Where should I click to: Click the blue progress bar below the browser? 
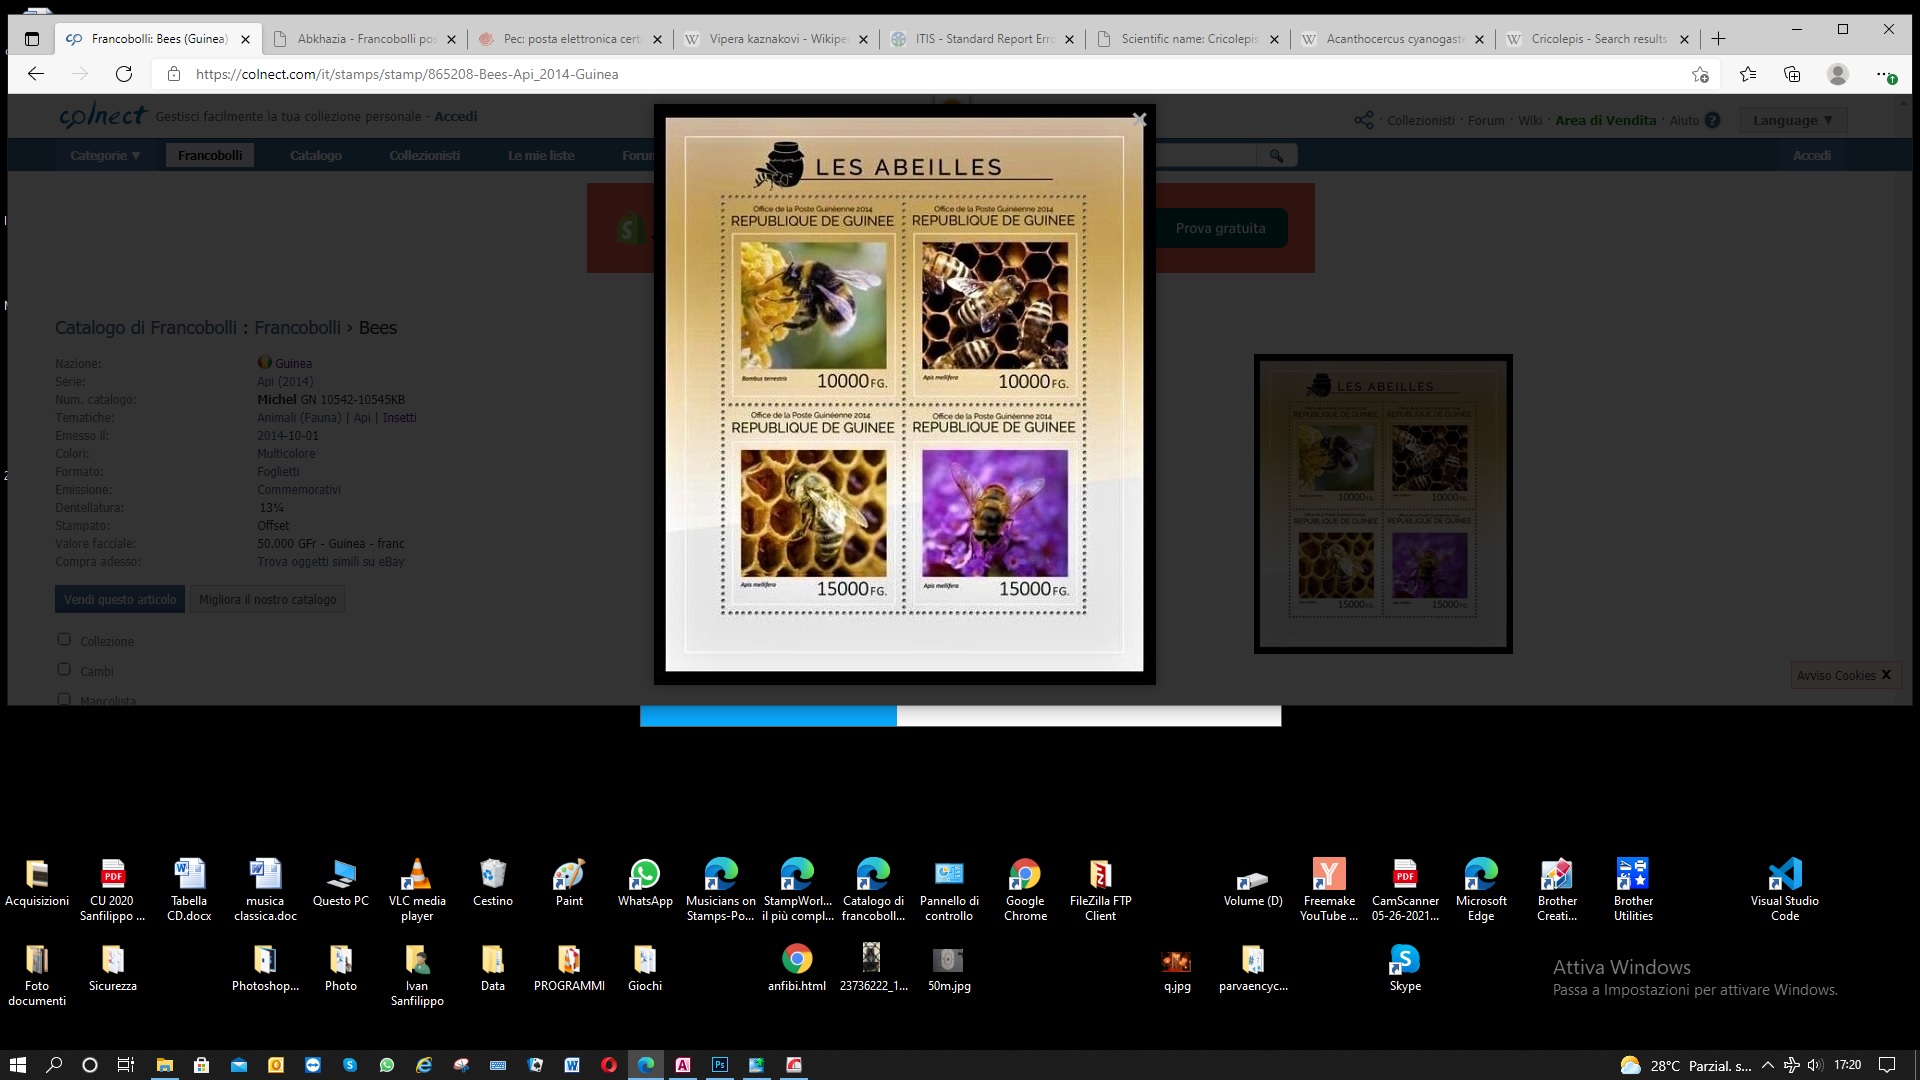pos(768,716)
